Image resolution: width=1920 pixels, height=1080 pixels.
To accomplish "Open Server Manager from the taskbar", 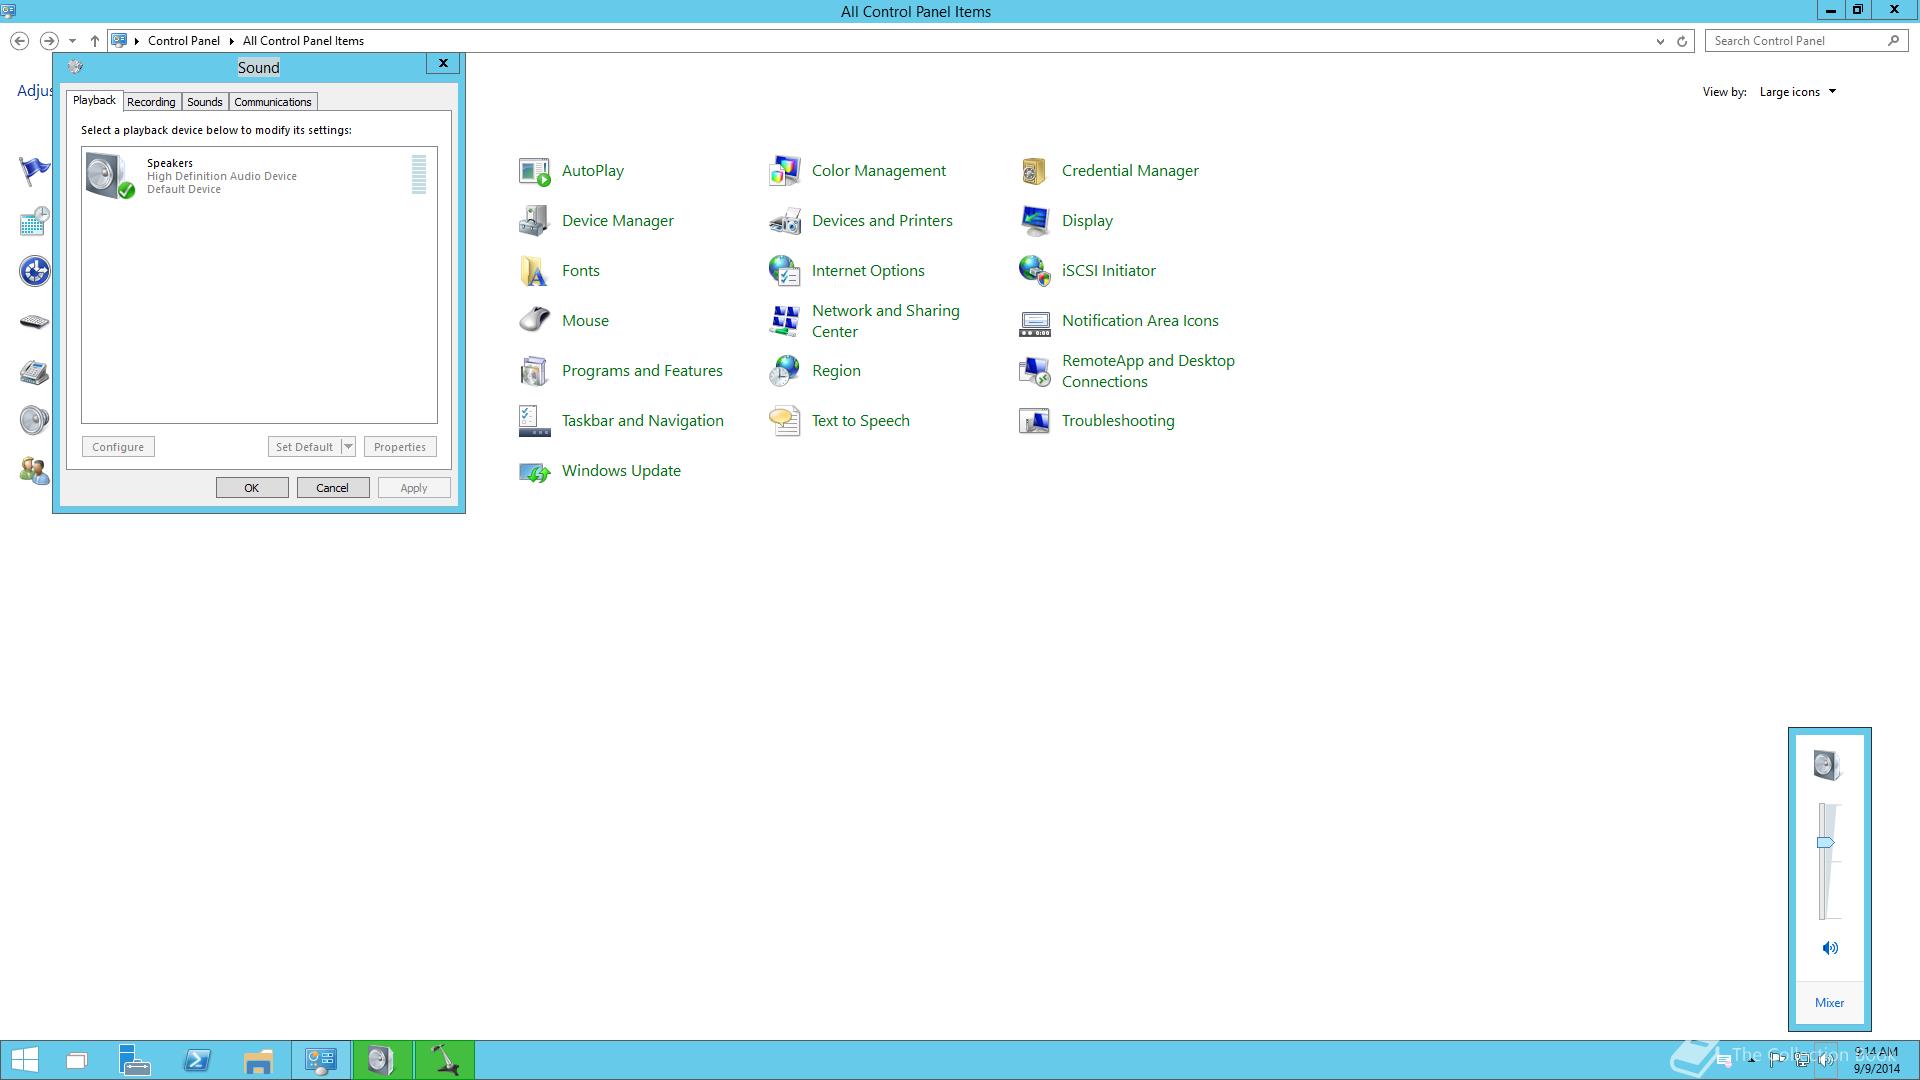I will point(135,1060).
